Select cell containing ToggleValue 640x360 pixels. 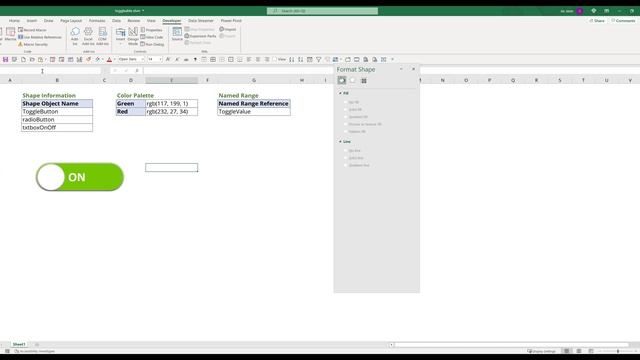point(254,111)
